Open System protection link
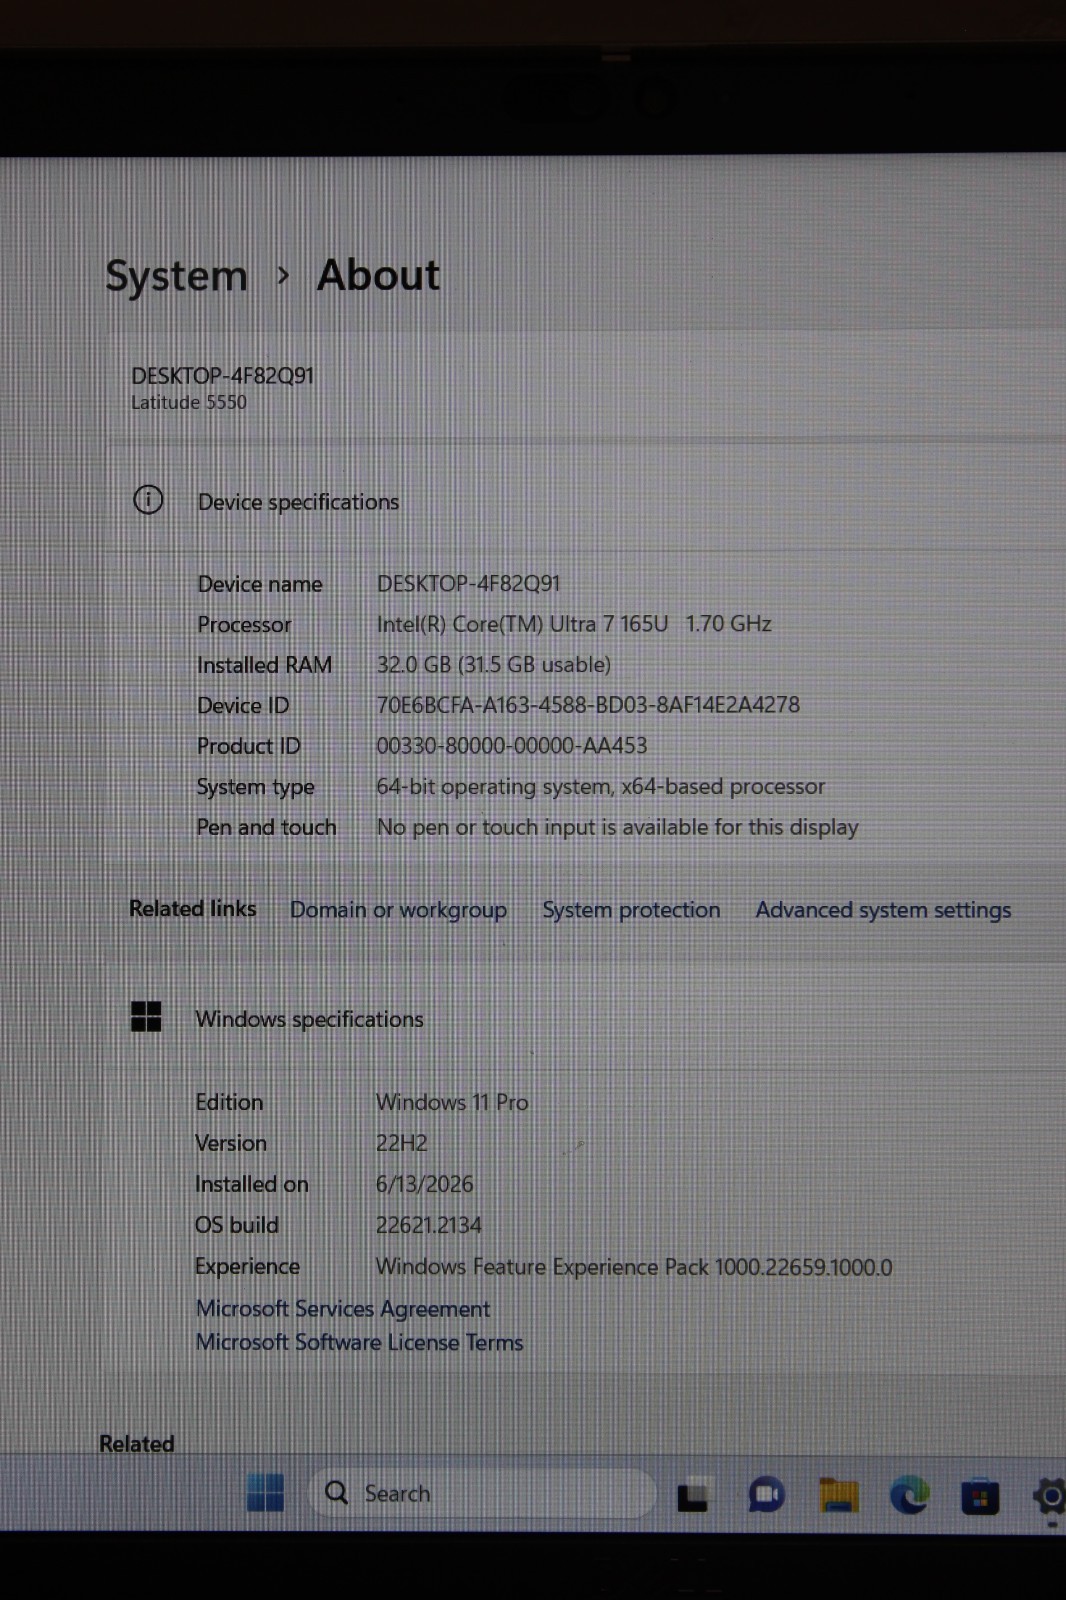The image size is (1066, 1600). (x=631, y=910)
